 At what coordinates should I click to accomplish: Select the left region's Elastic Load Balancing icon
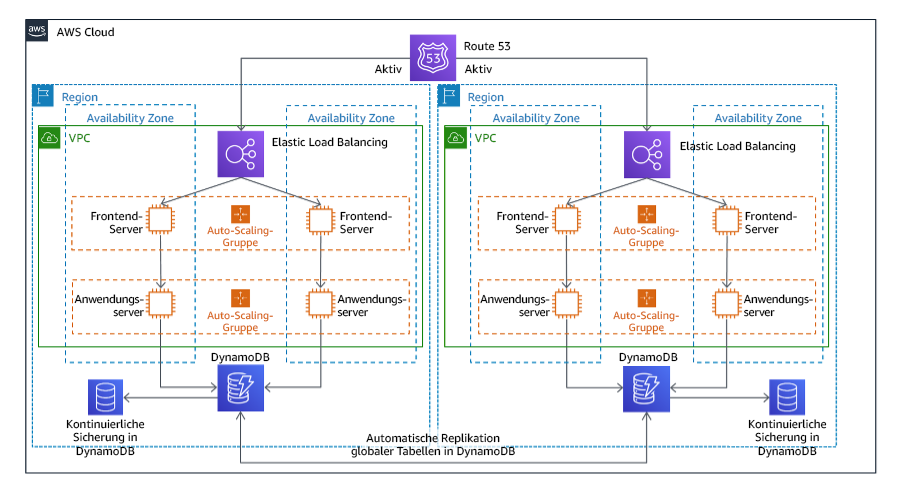[x=240, y=154]
